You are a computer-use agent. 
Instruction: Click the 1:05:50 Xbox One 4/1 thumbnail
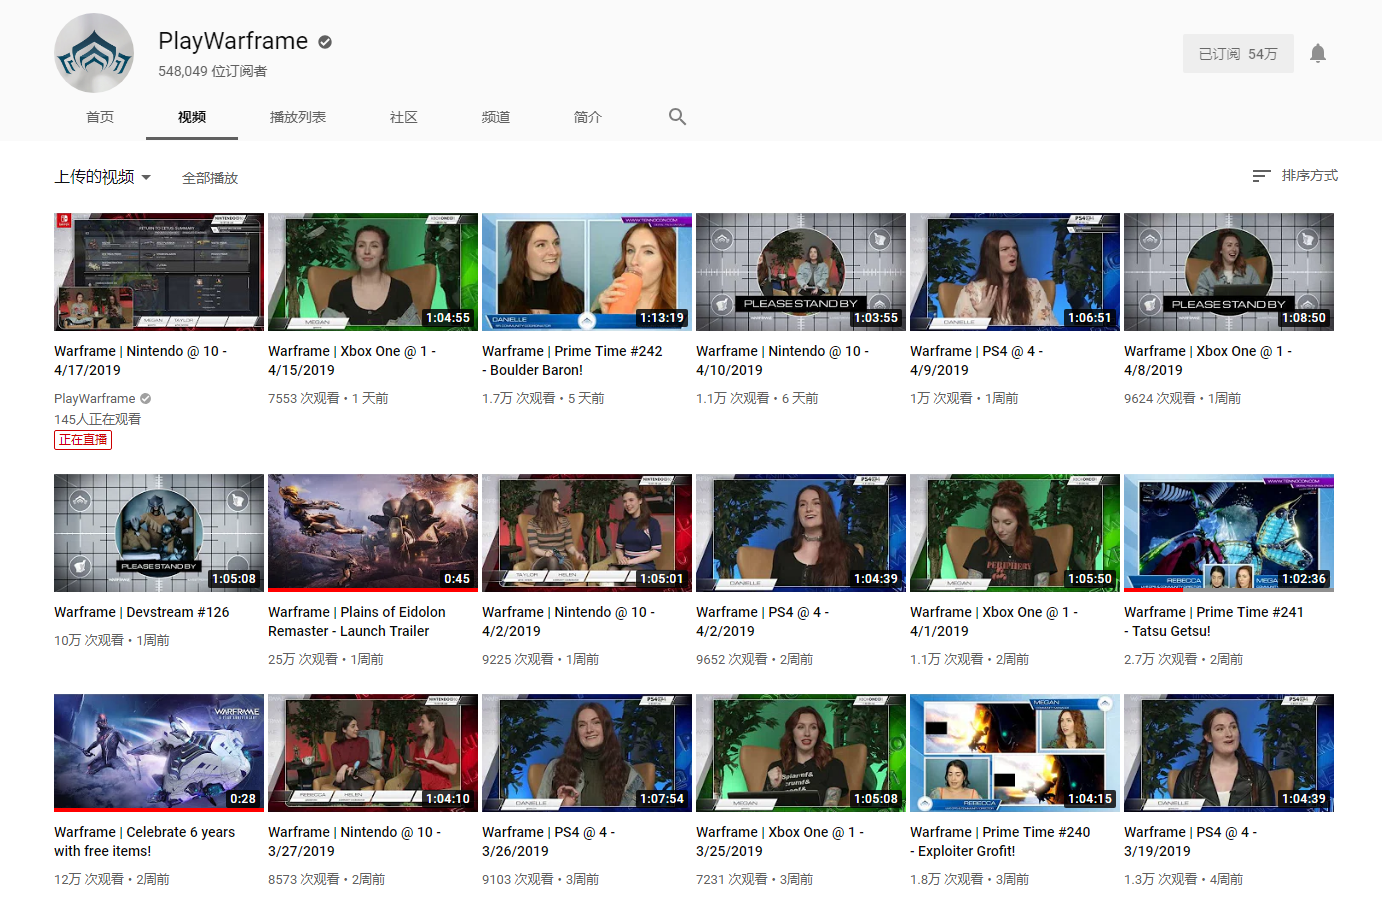click(x=1015, y=533)
